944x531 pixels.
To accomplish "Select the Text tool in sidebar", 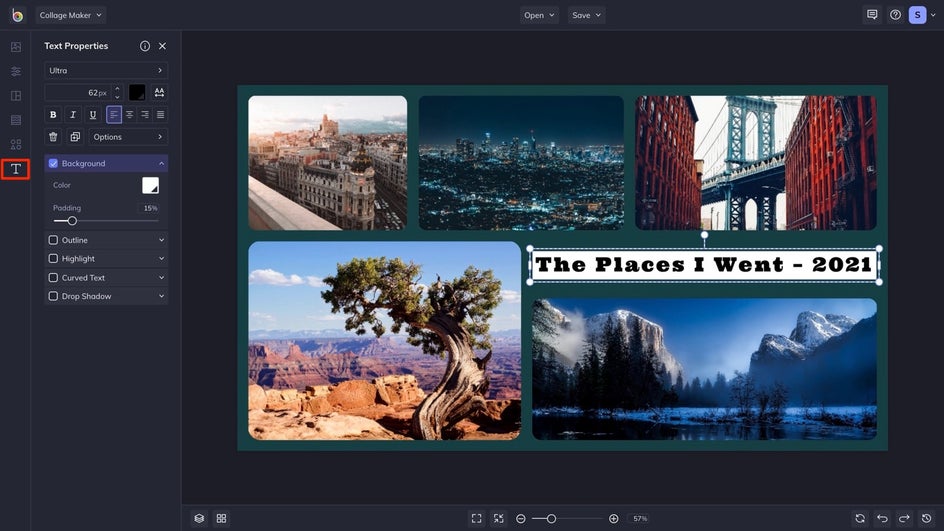I will point(16,169).
